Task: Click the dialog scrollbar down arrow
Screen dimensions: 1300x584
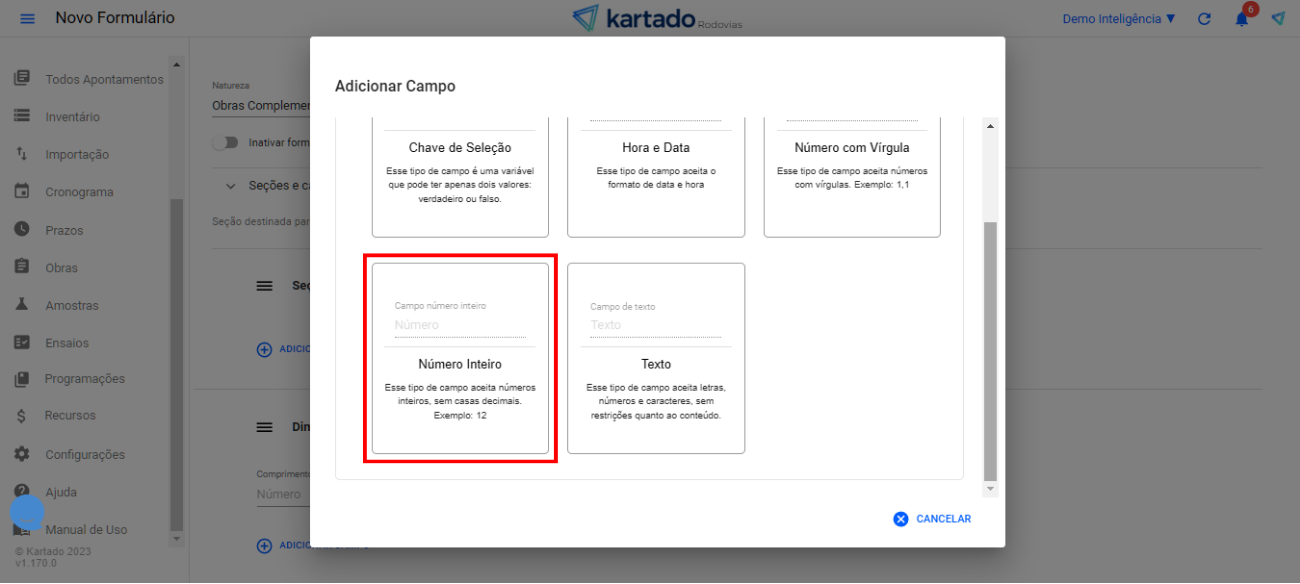Action: (x=990, y=489)
